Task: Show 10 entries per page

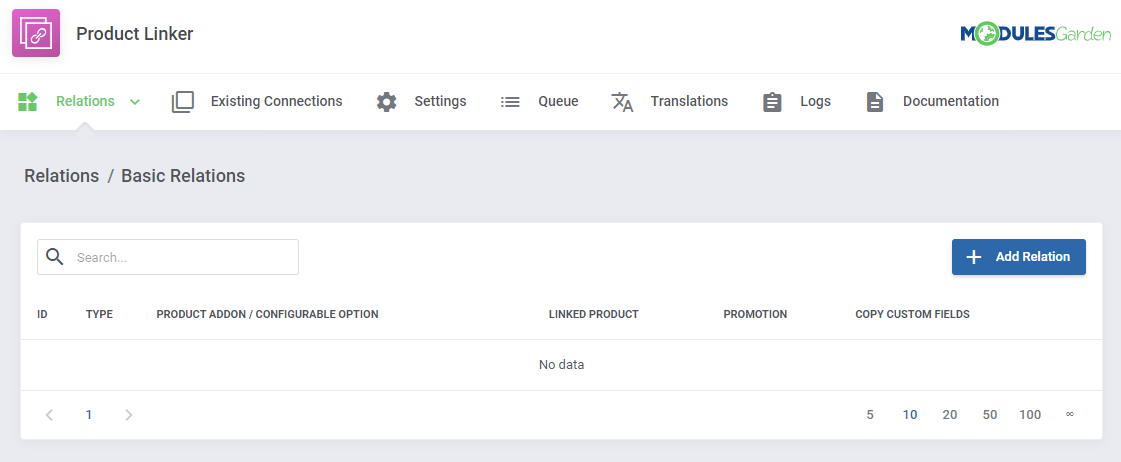Action: (910, 415)
